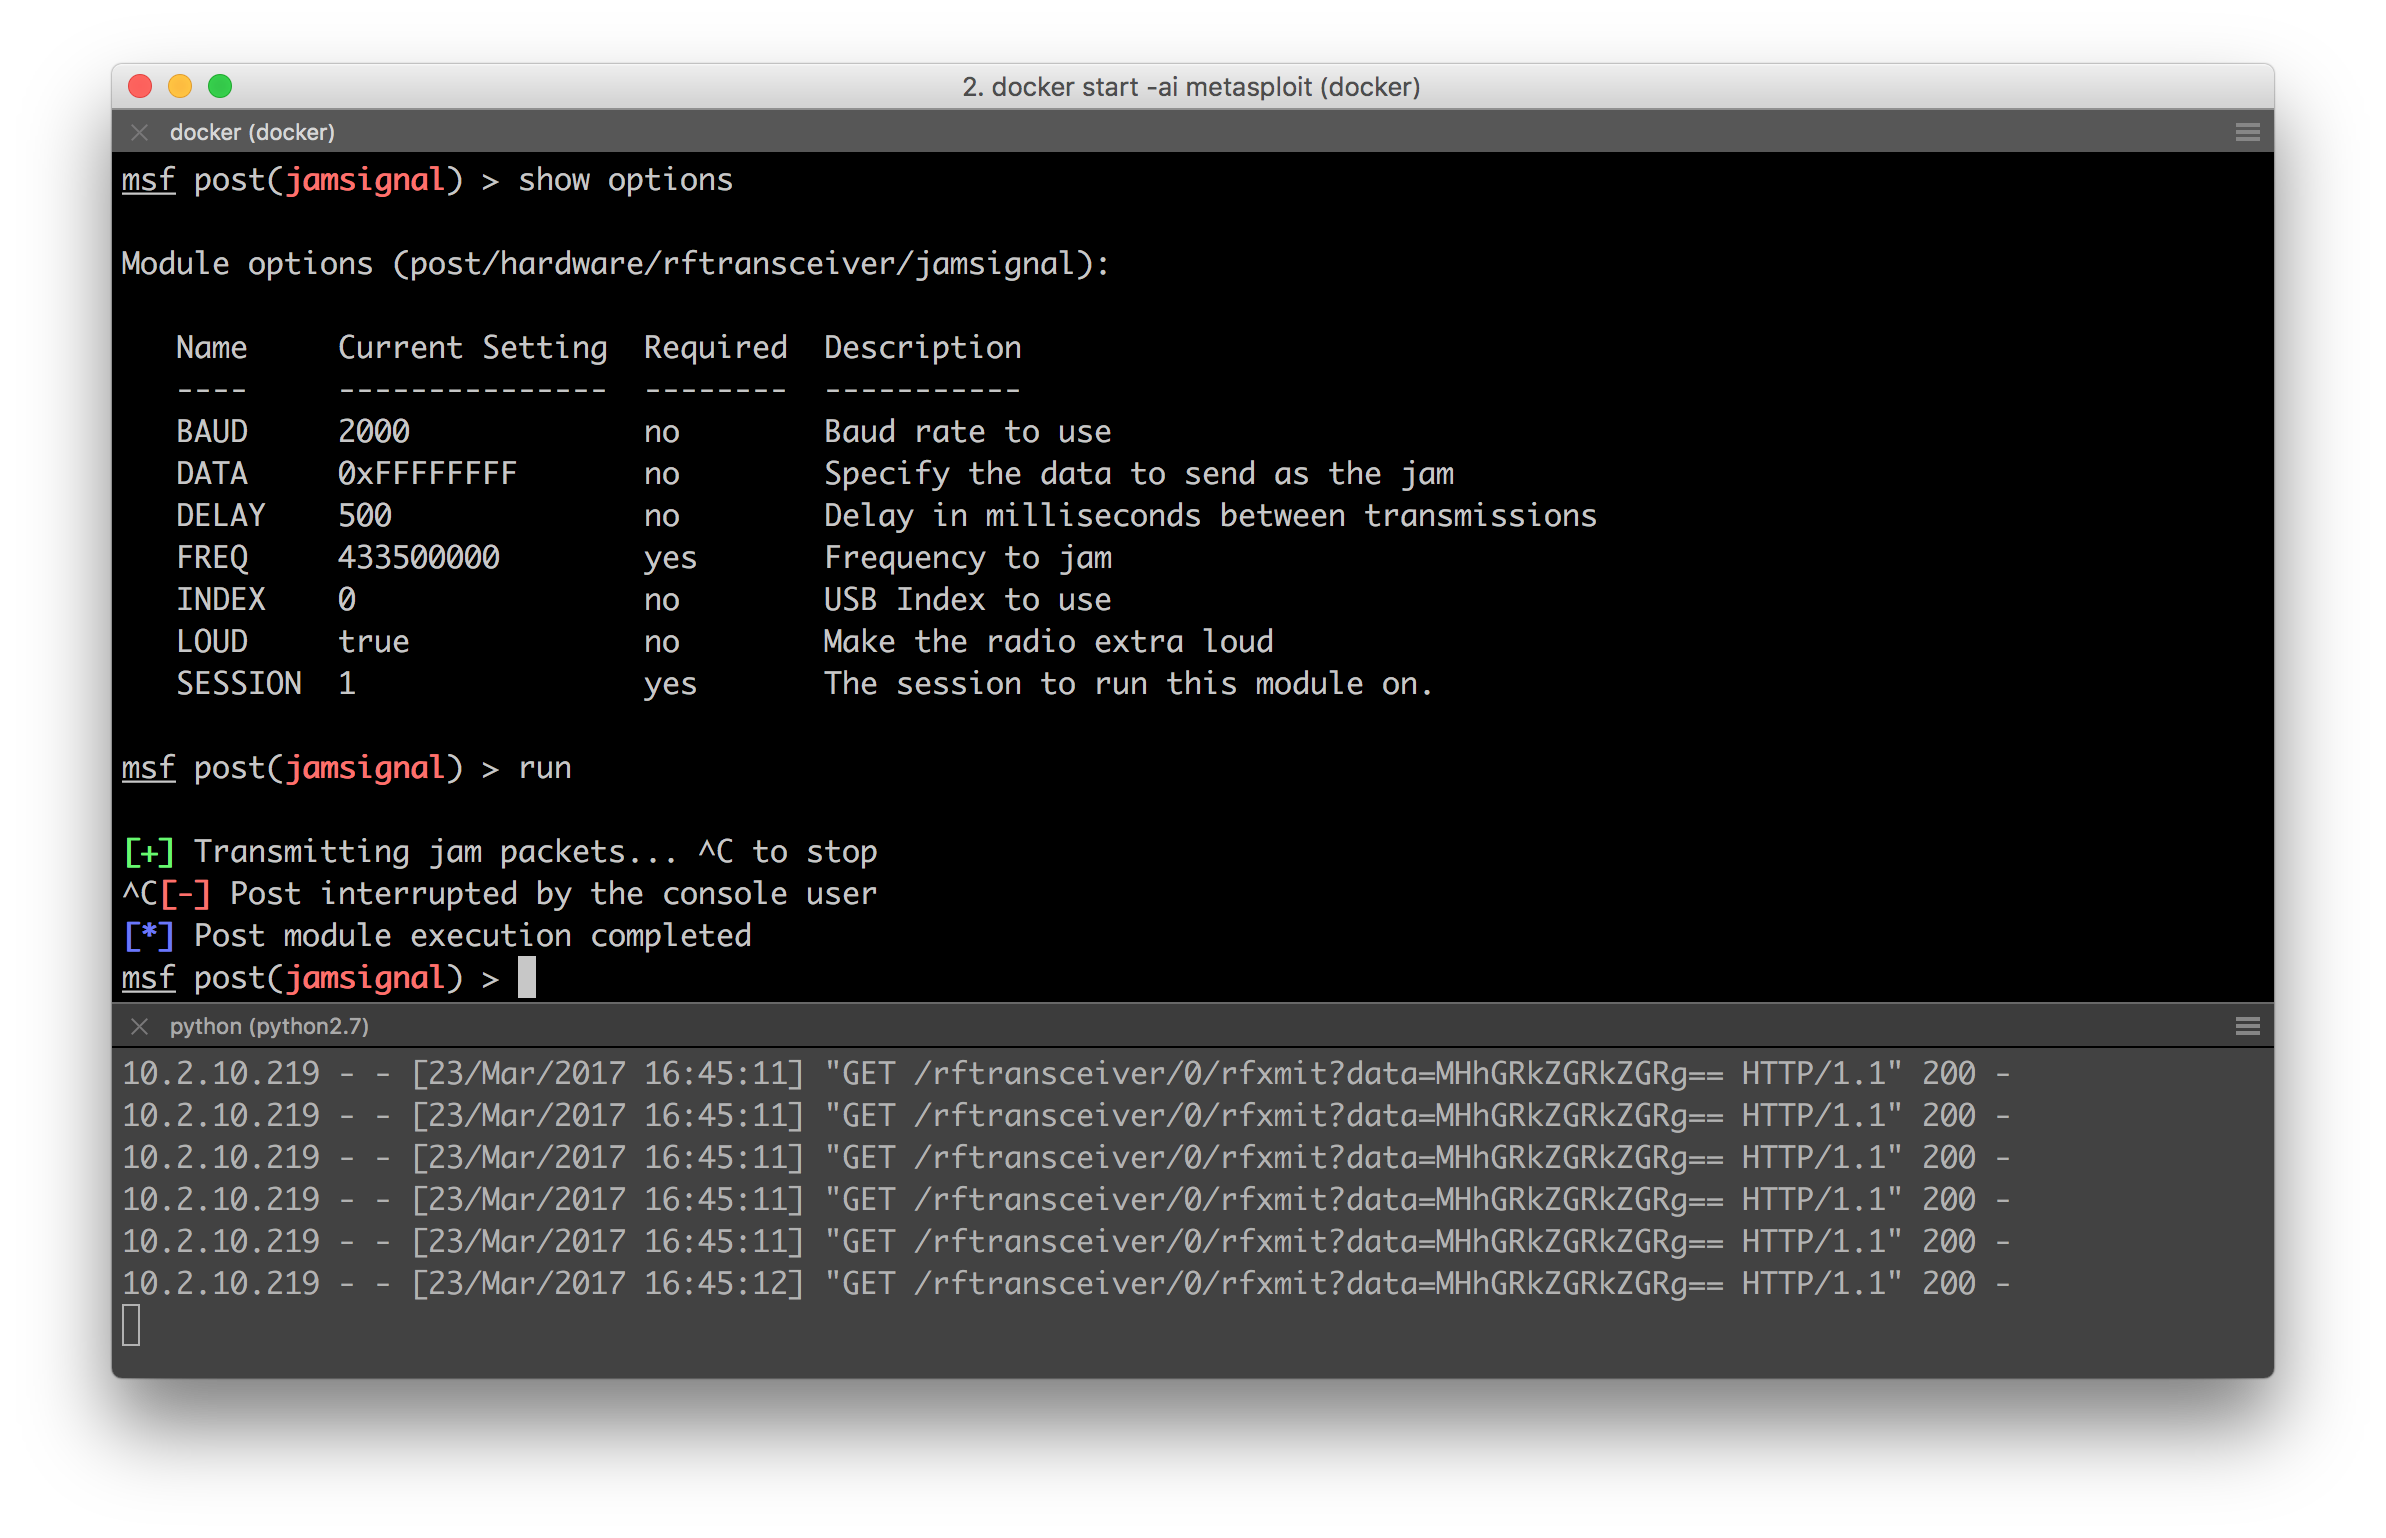
Task: Click the green zoom window button
Action: pos(220,87)
